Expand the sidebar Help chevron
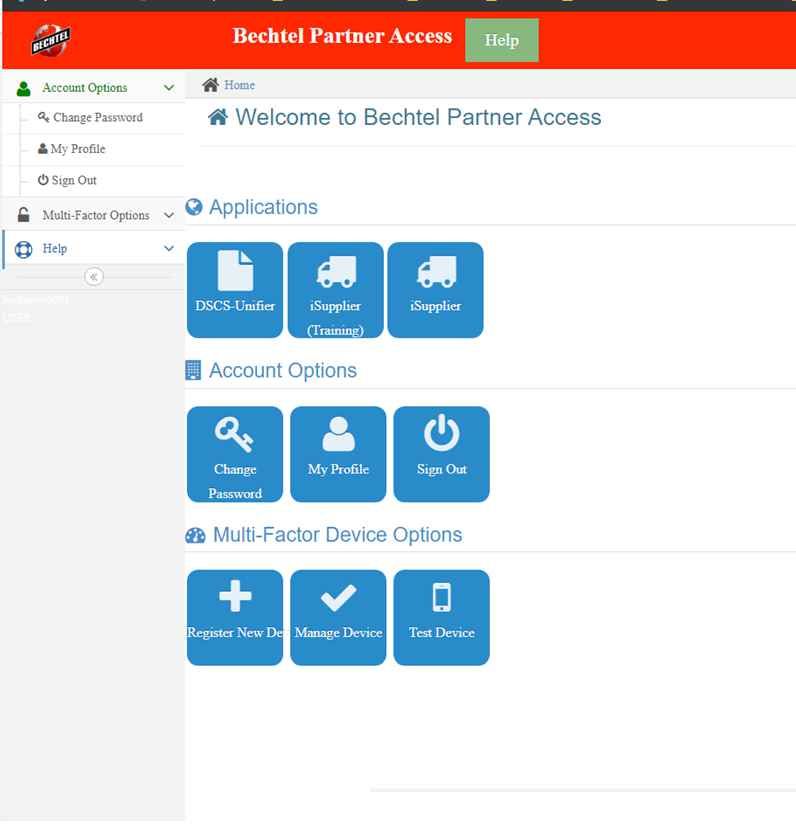The width and height of the screenshot is (796, 840). (x=169, y=248)
